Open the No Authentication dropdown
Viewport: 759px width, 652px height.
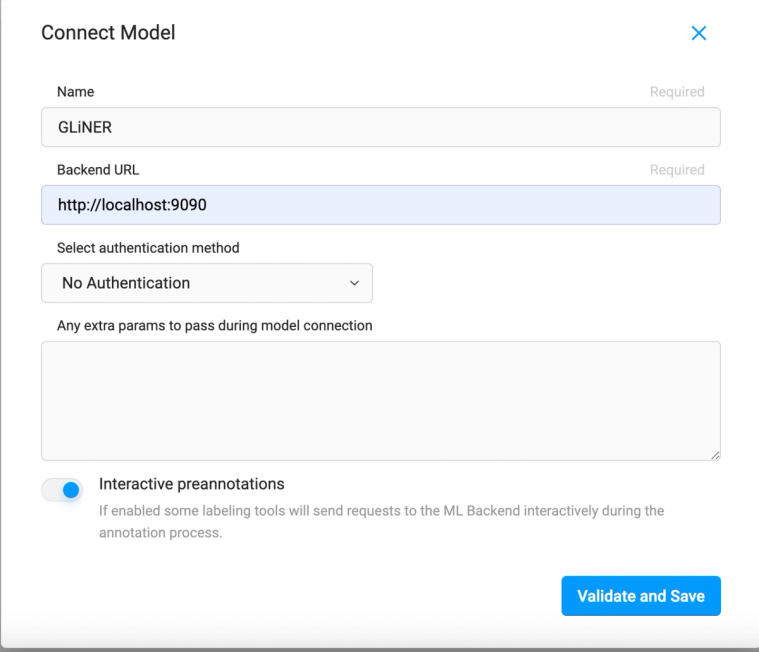click(x=206, y=283)
